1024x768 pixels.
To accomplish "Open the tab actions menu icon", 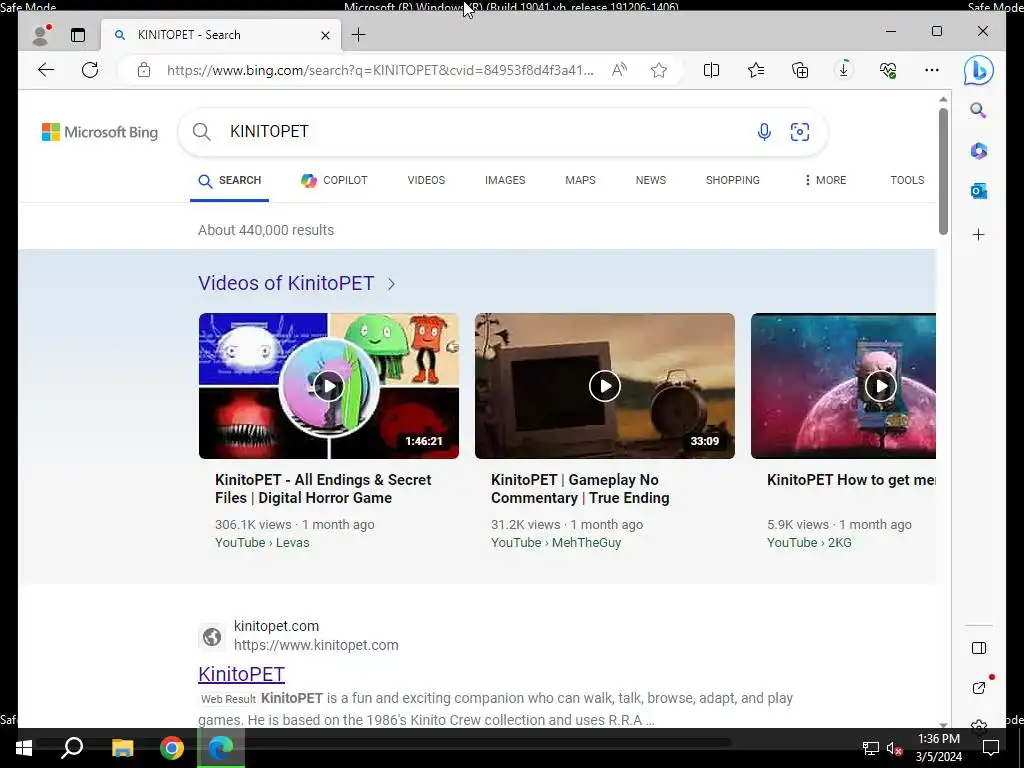I will 78,35.
